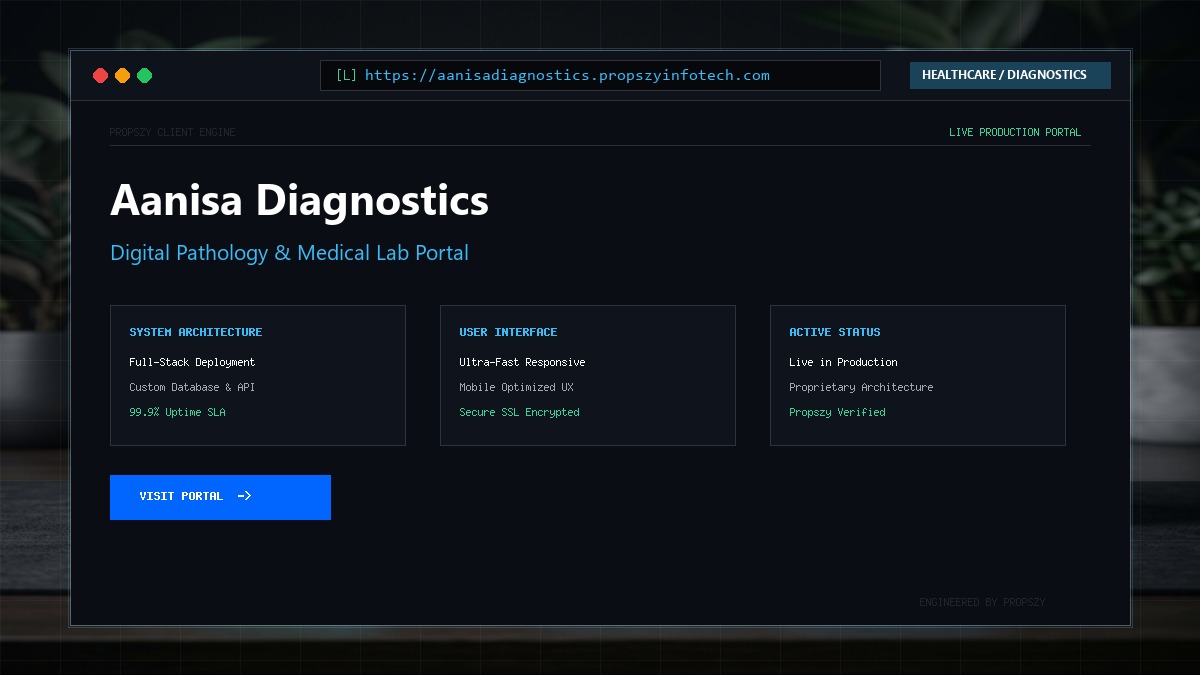Click the red window dot
This screenshot has width=1200, height=675.
click(100, 75)
